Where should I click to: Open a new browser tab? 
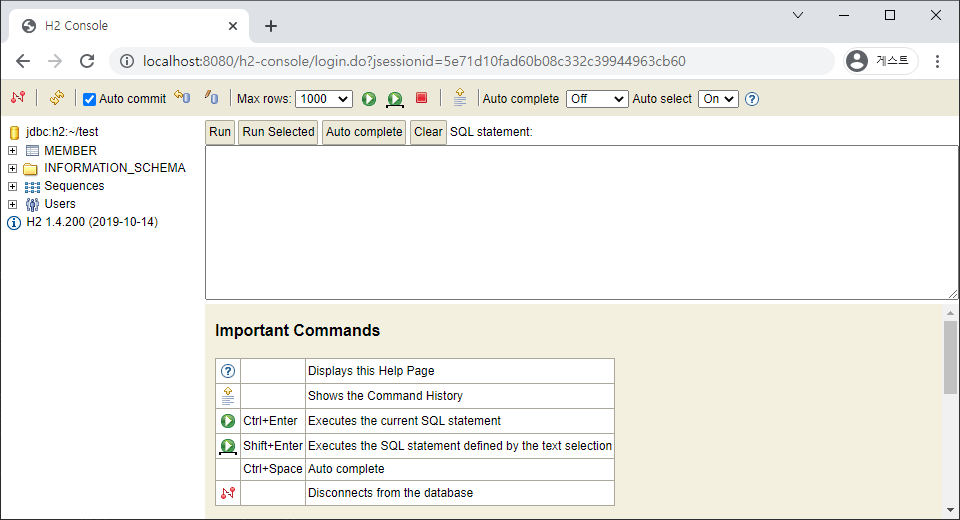pos(271,26)
